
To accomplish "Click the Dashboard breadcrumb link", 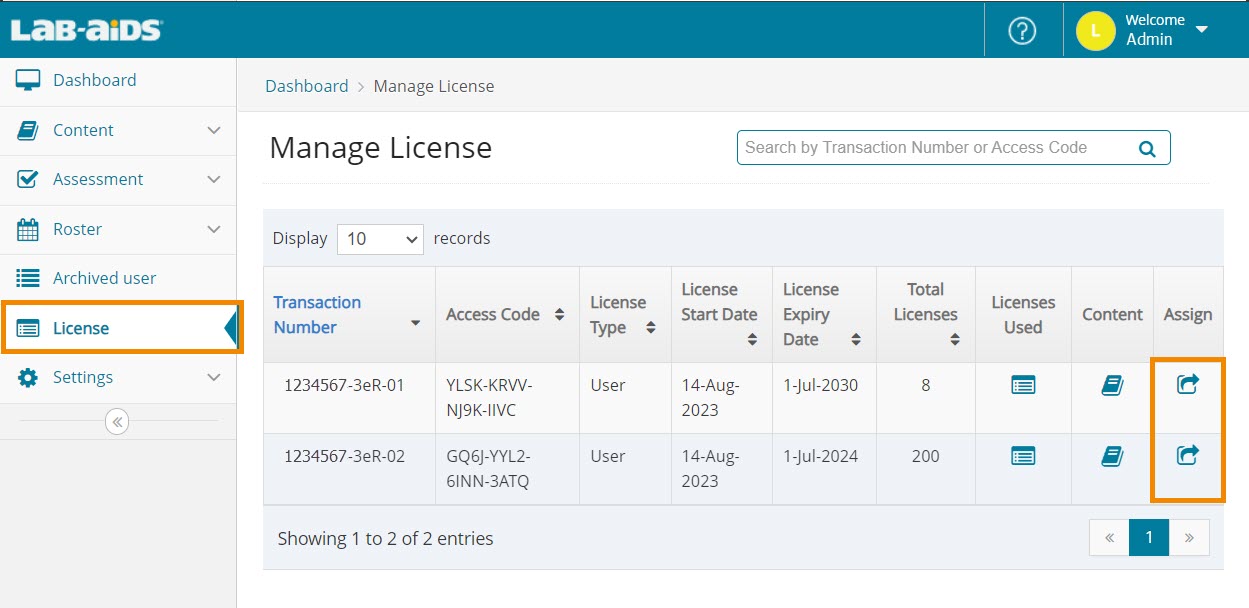I will tap(306, 86).
